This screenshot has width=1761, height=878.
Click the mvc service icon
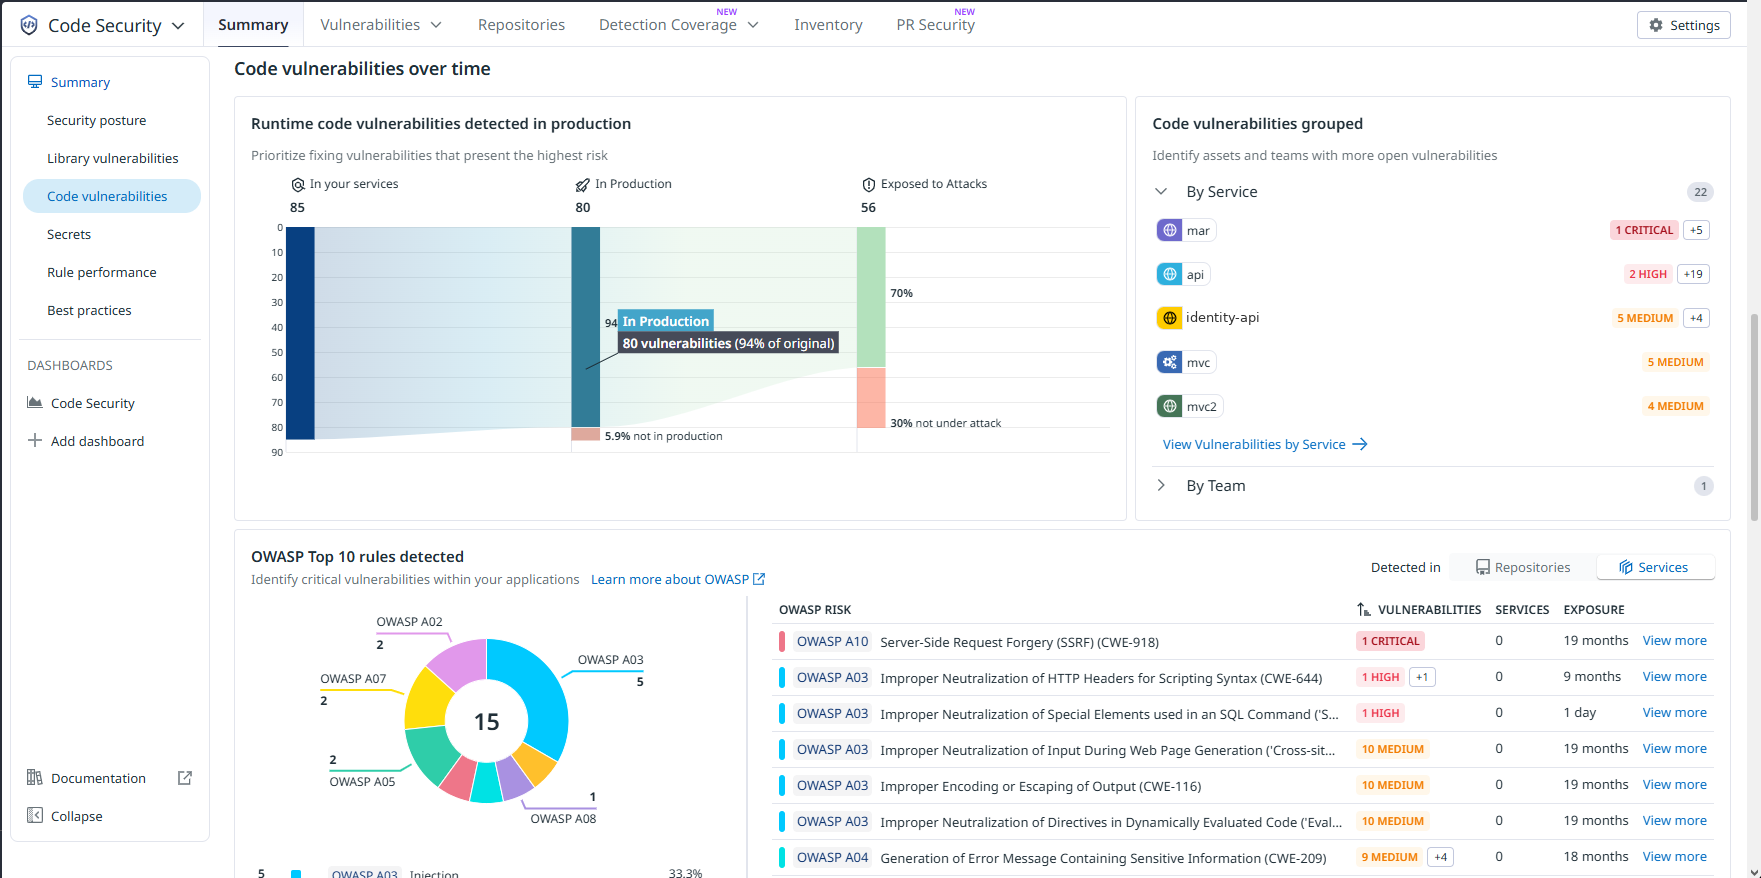[x=1169, y=362]
